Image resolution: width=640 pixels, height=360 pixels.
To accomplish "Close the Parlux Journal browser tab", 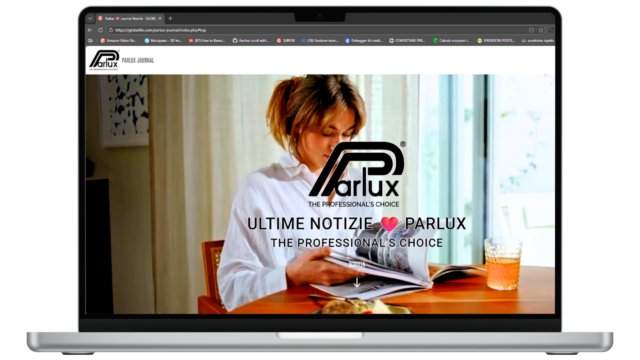I will (x=160, y=18).
